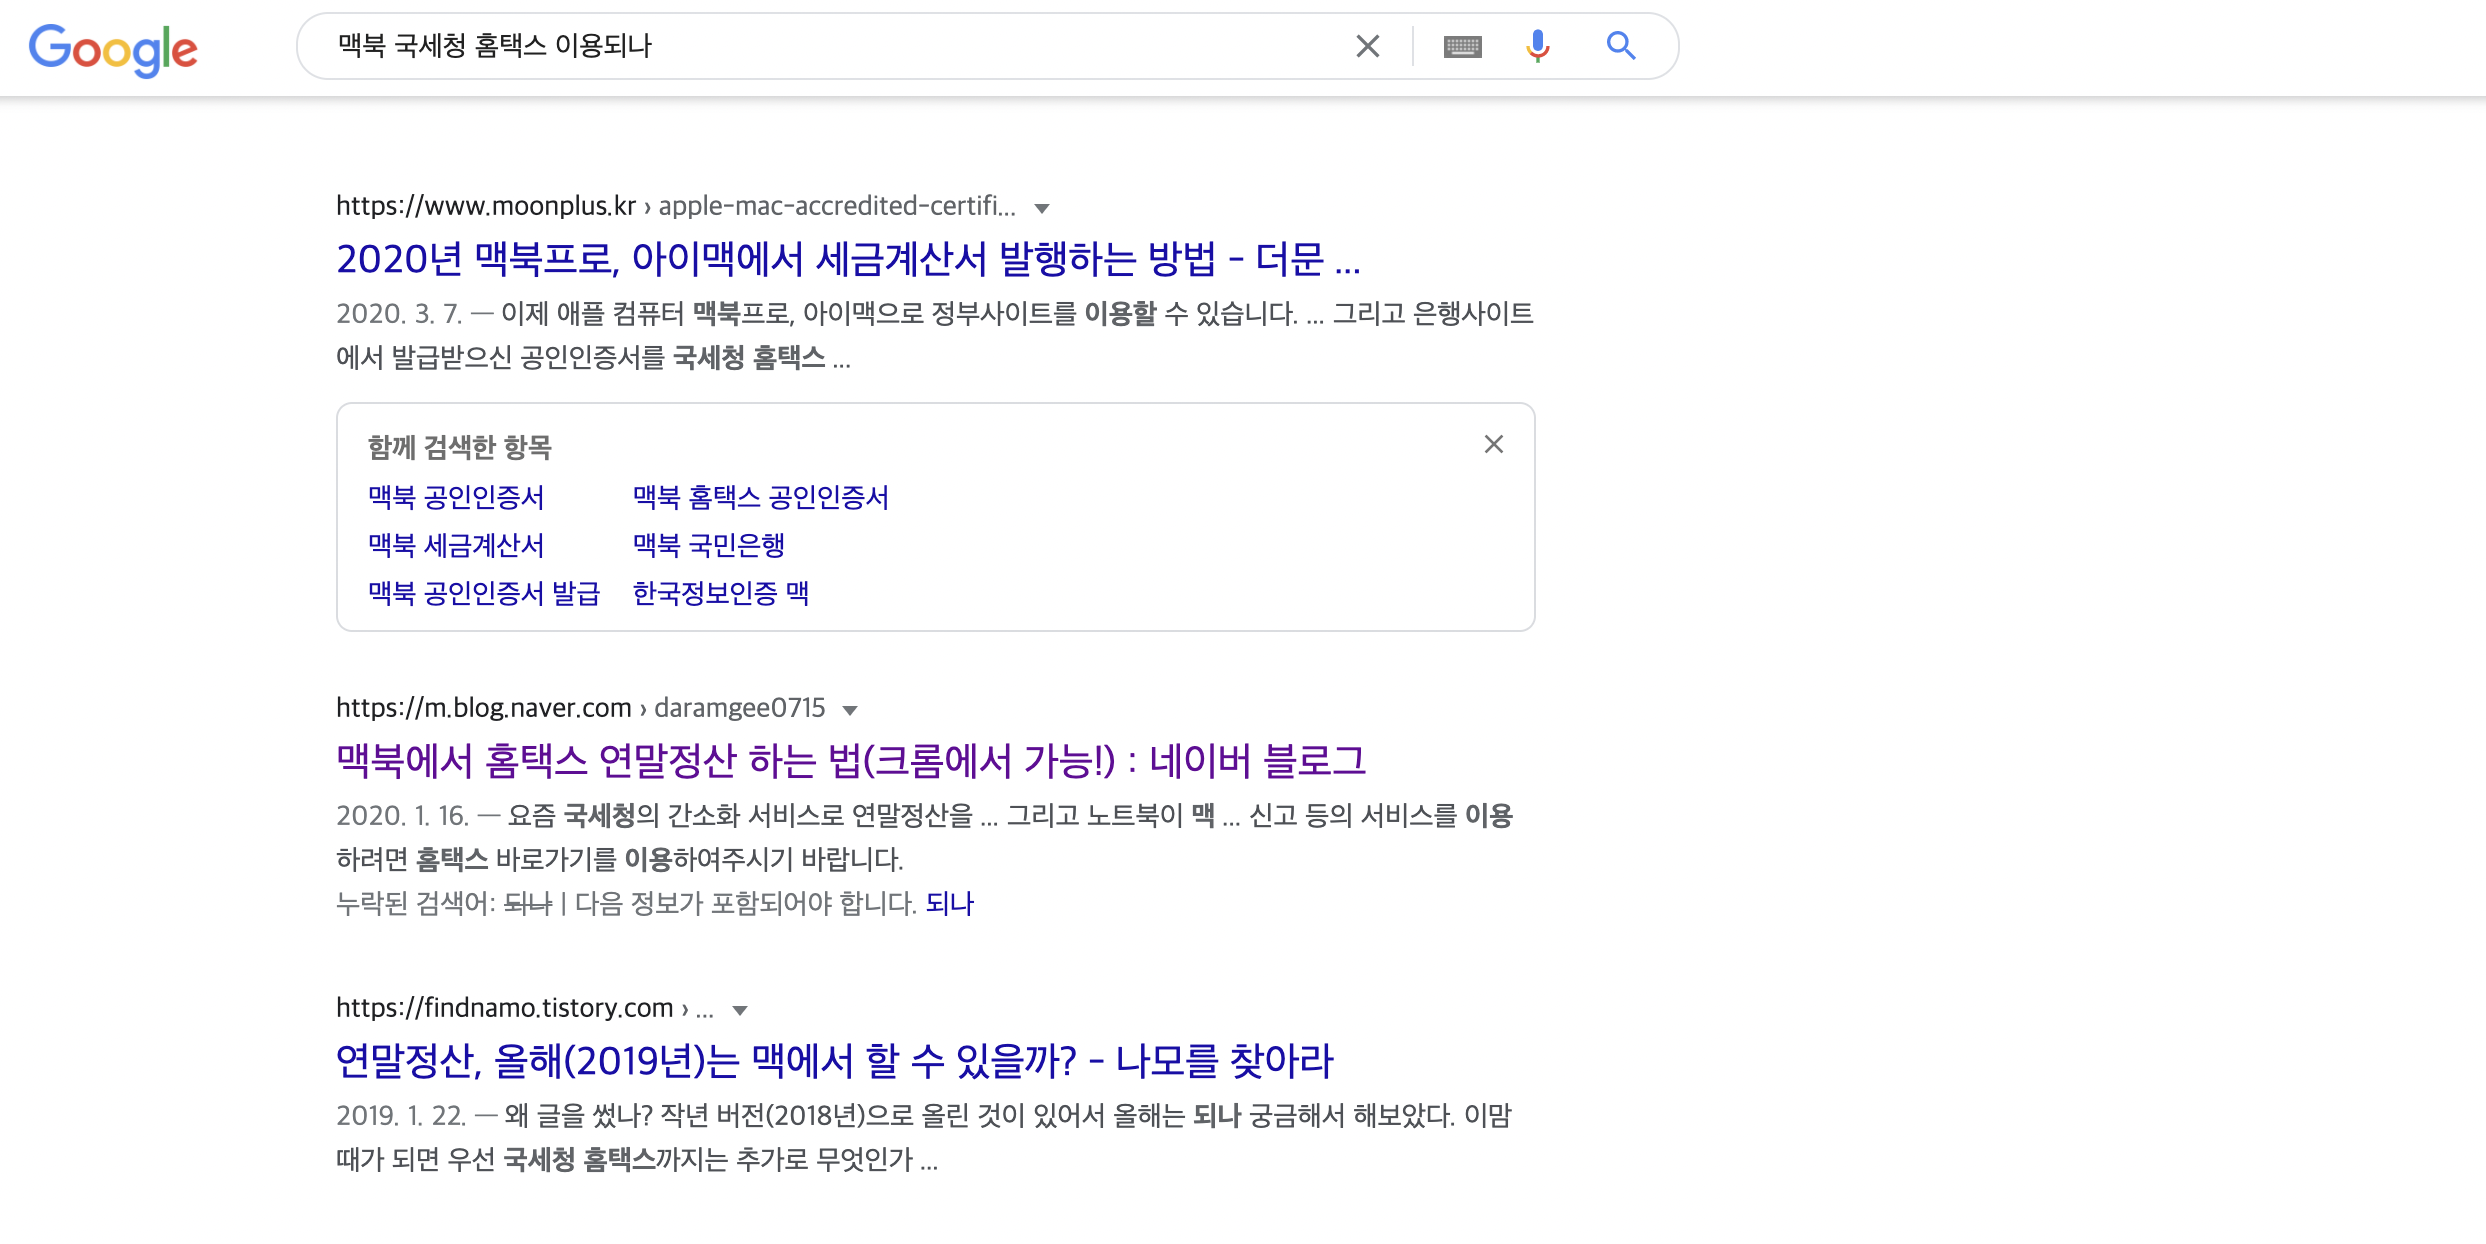The image size is (2486, 1244).
Task: Start voice search with microphone icon
Action: tap(1537, 46)
